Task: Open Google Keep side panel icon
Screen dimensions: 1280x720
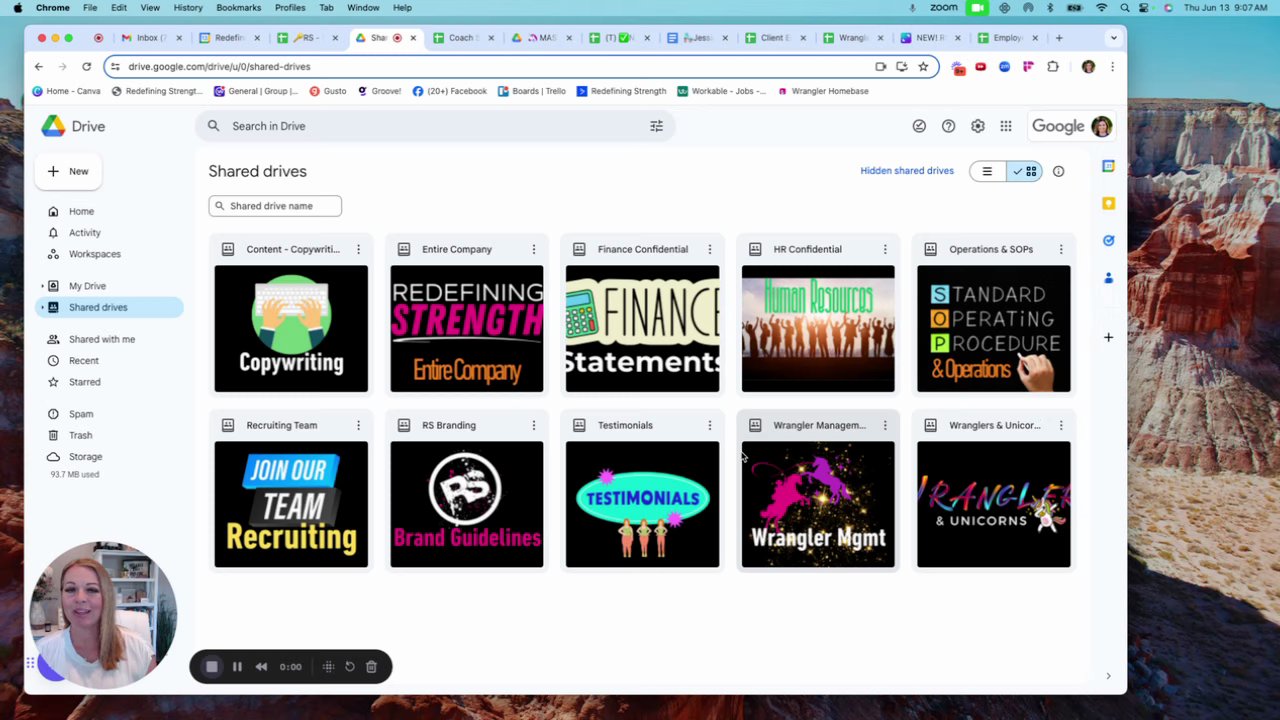Action: click(1108, 203)
